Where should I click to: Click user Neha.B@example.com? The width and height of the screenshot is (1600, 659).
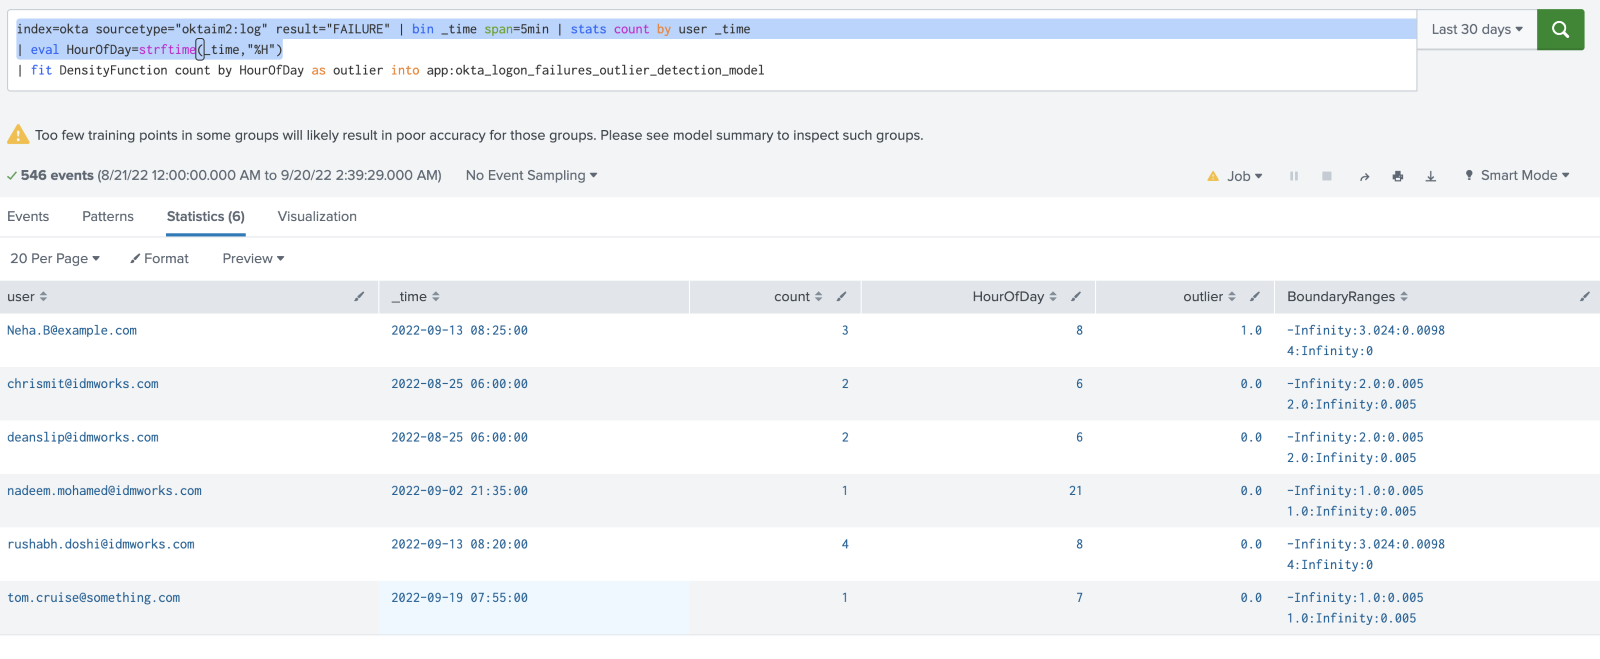[72, 331]
